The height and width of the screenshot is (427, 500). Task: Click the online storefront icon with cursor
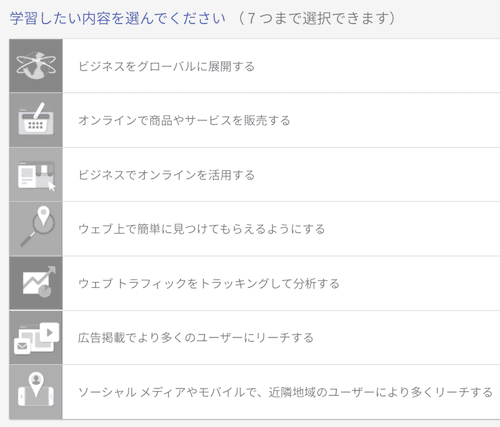36,174
